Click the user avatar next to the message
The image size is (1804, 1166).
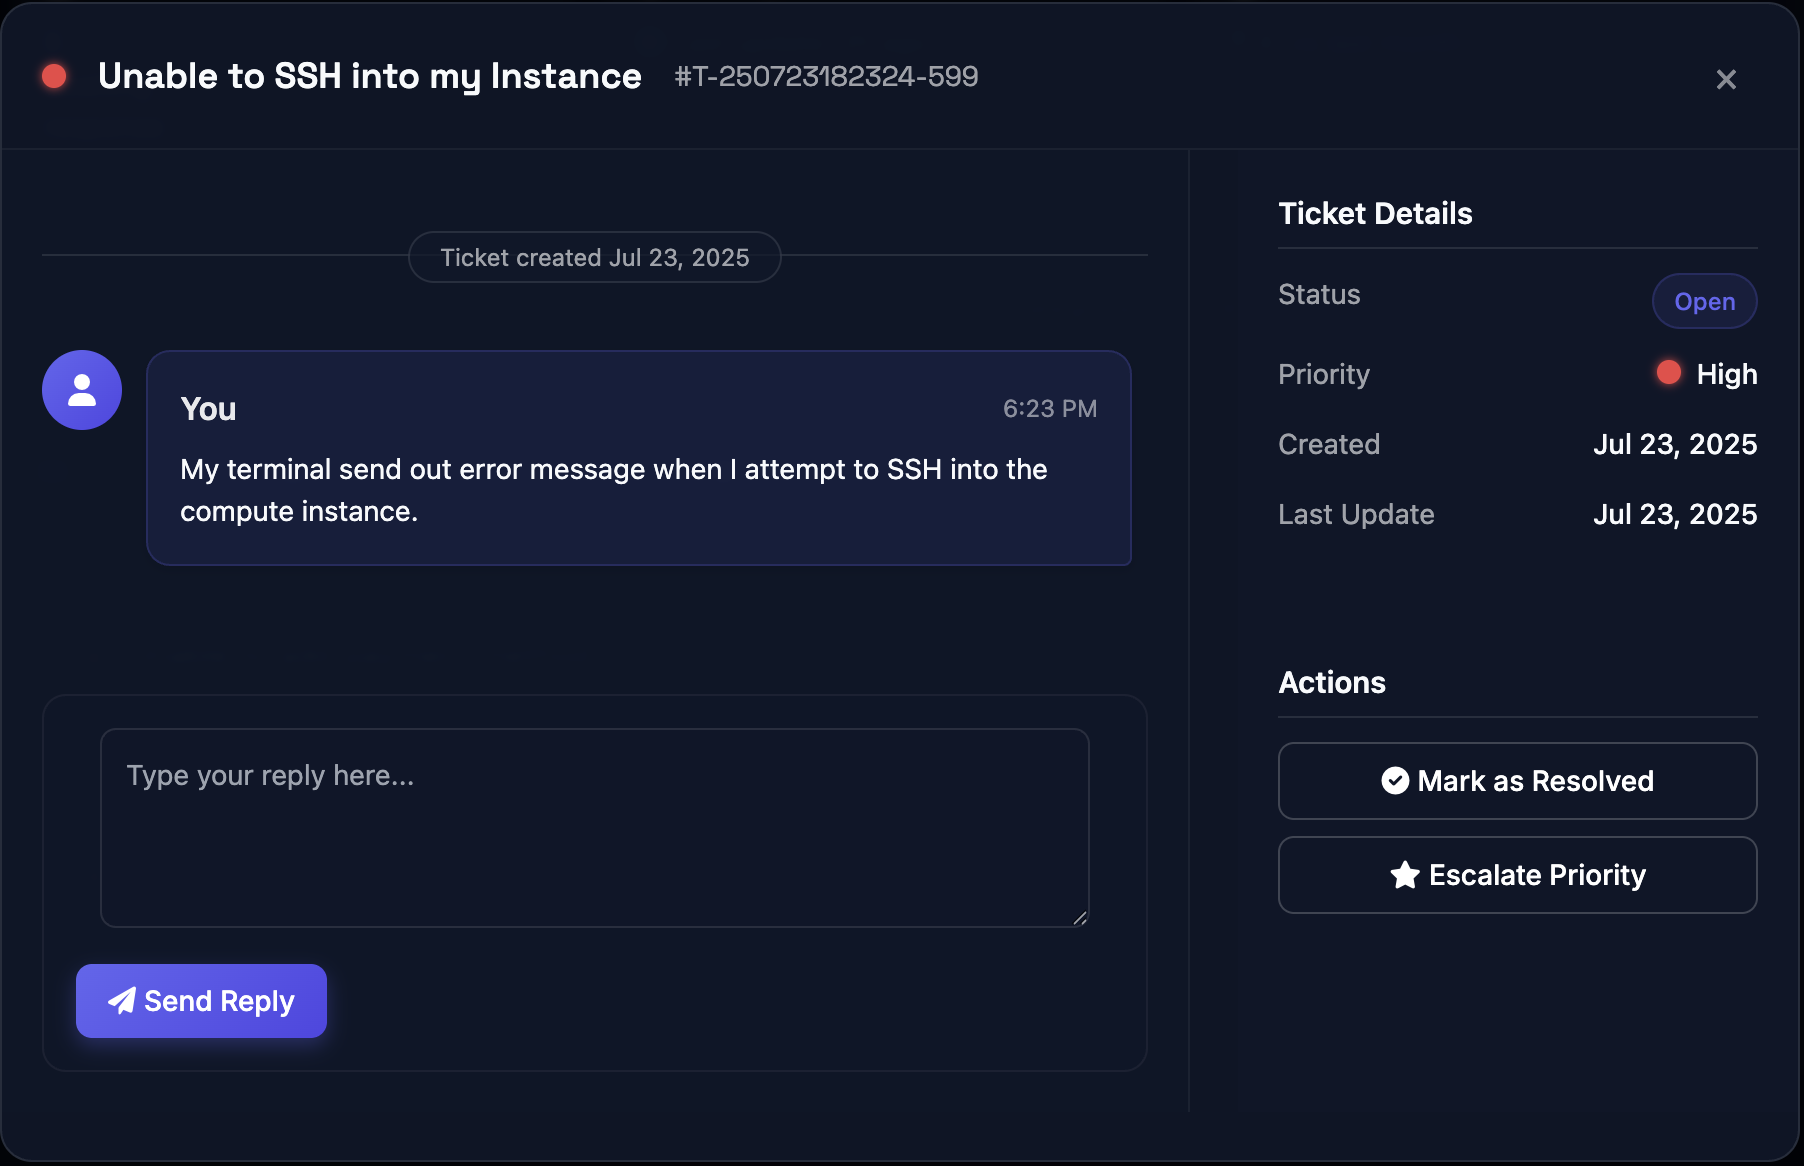[81, 390]
